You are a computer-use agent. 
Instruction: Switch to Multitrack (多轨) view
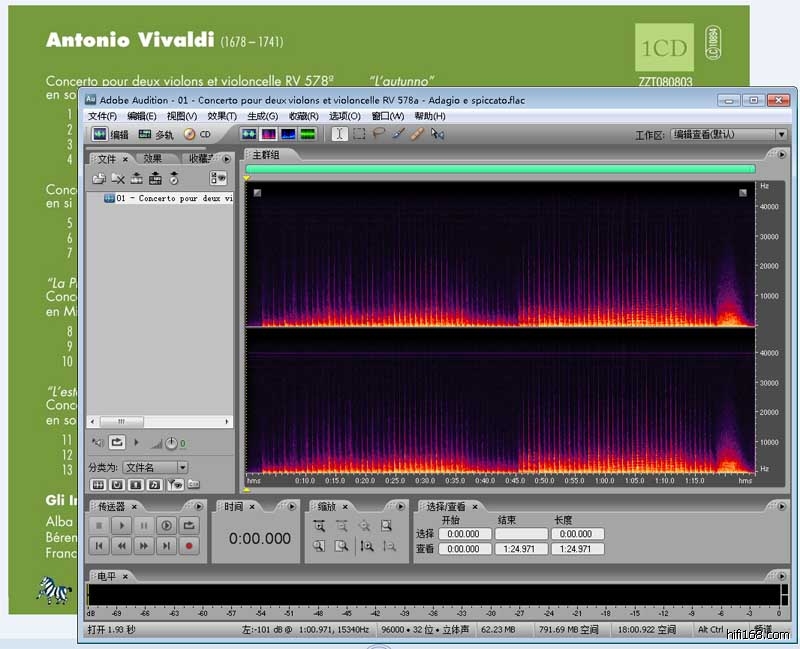[x=155, y=134]
